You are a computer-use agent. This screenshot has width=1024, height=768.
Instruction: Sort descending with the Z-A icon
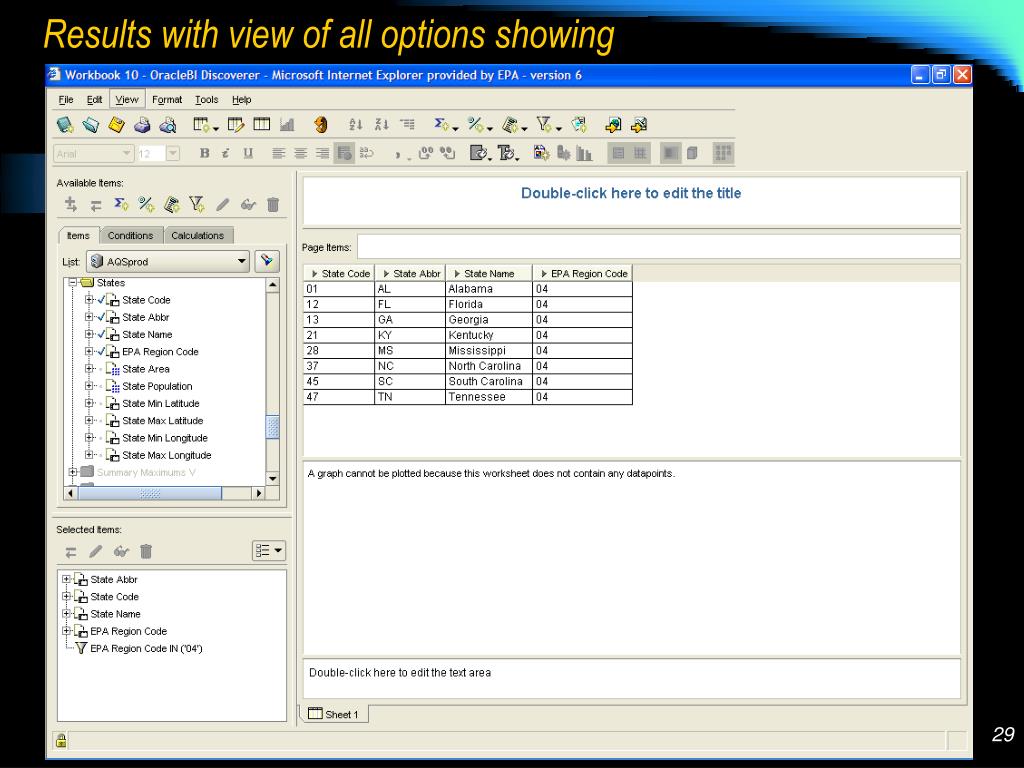[x=381, y=124]
